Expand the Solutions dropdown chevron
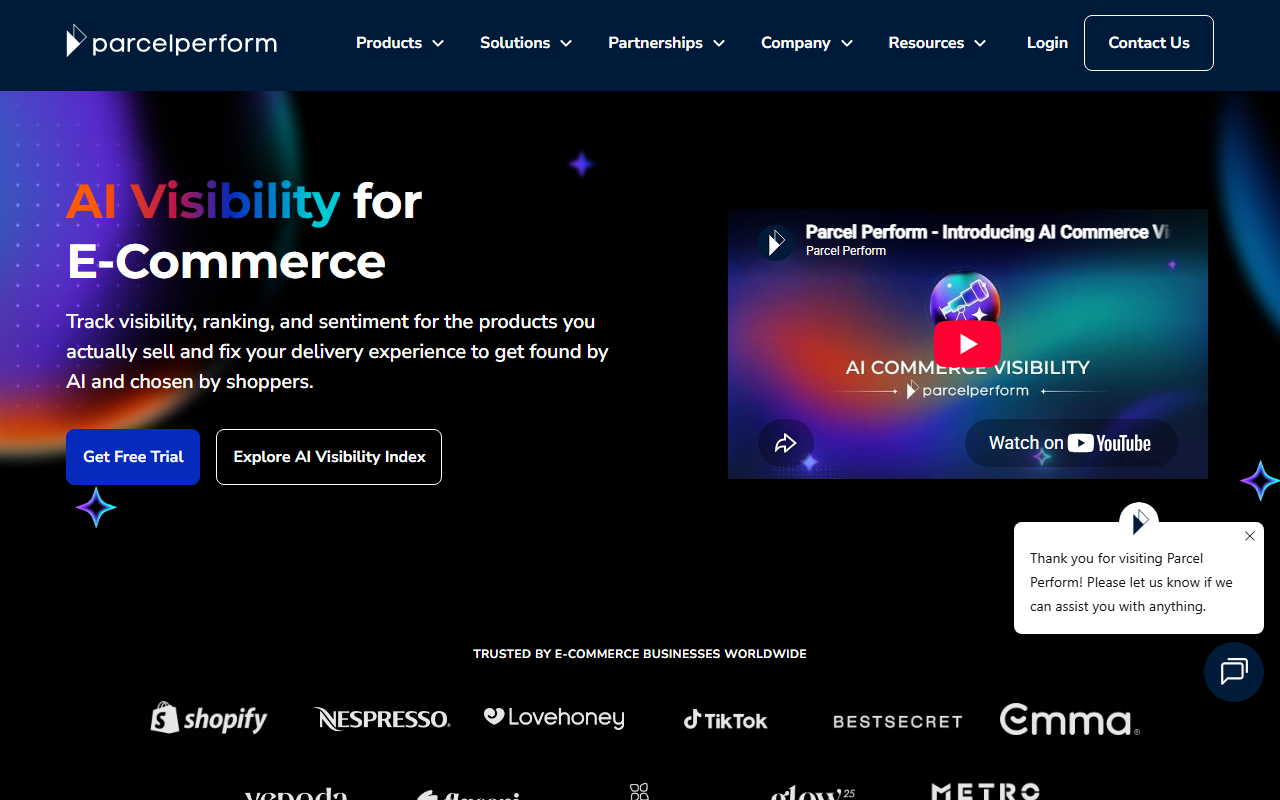Viewport: 1280px width, 800px height. pos(566,43)
